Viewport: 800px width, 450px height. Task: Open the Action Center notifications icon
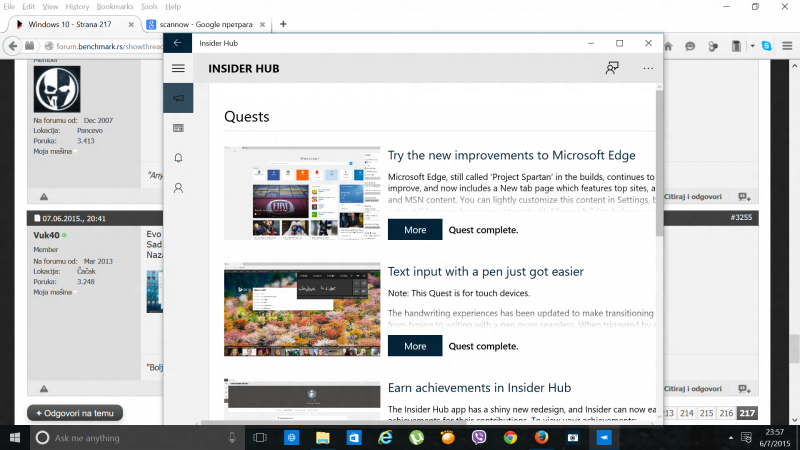[746, 438]
